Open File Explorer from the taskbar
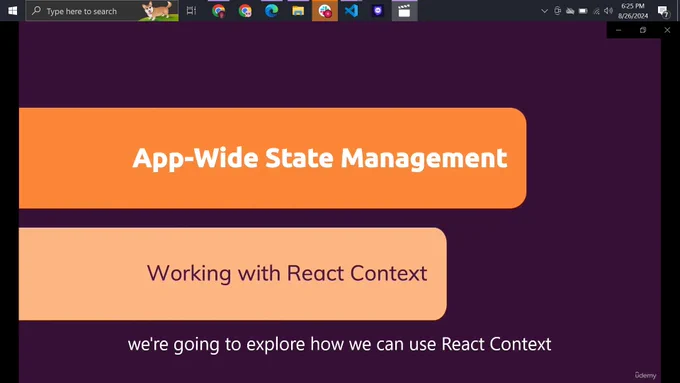Screen dimensions: 680x383 [298, 11]
